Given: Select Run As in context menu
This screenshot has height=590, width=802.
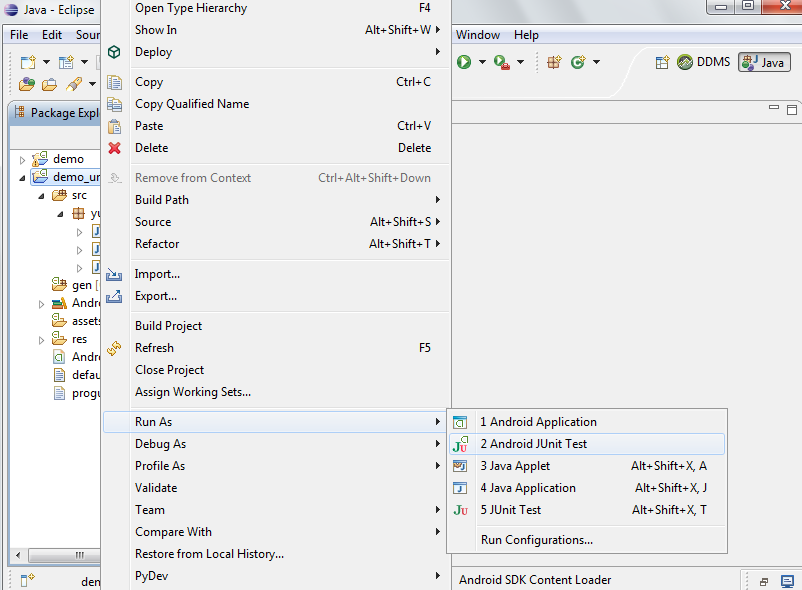Looking at the screenshot, I should [x=277, y=422].
